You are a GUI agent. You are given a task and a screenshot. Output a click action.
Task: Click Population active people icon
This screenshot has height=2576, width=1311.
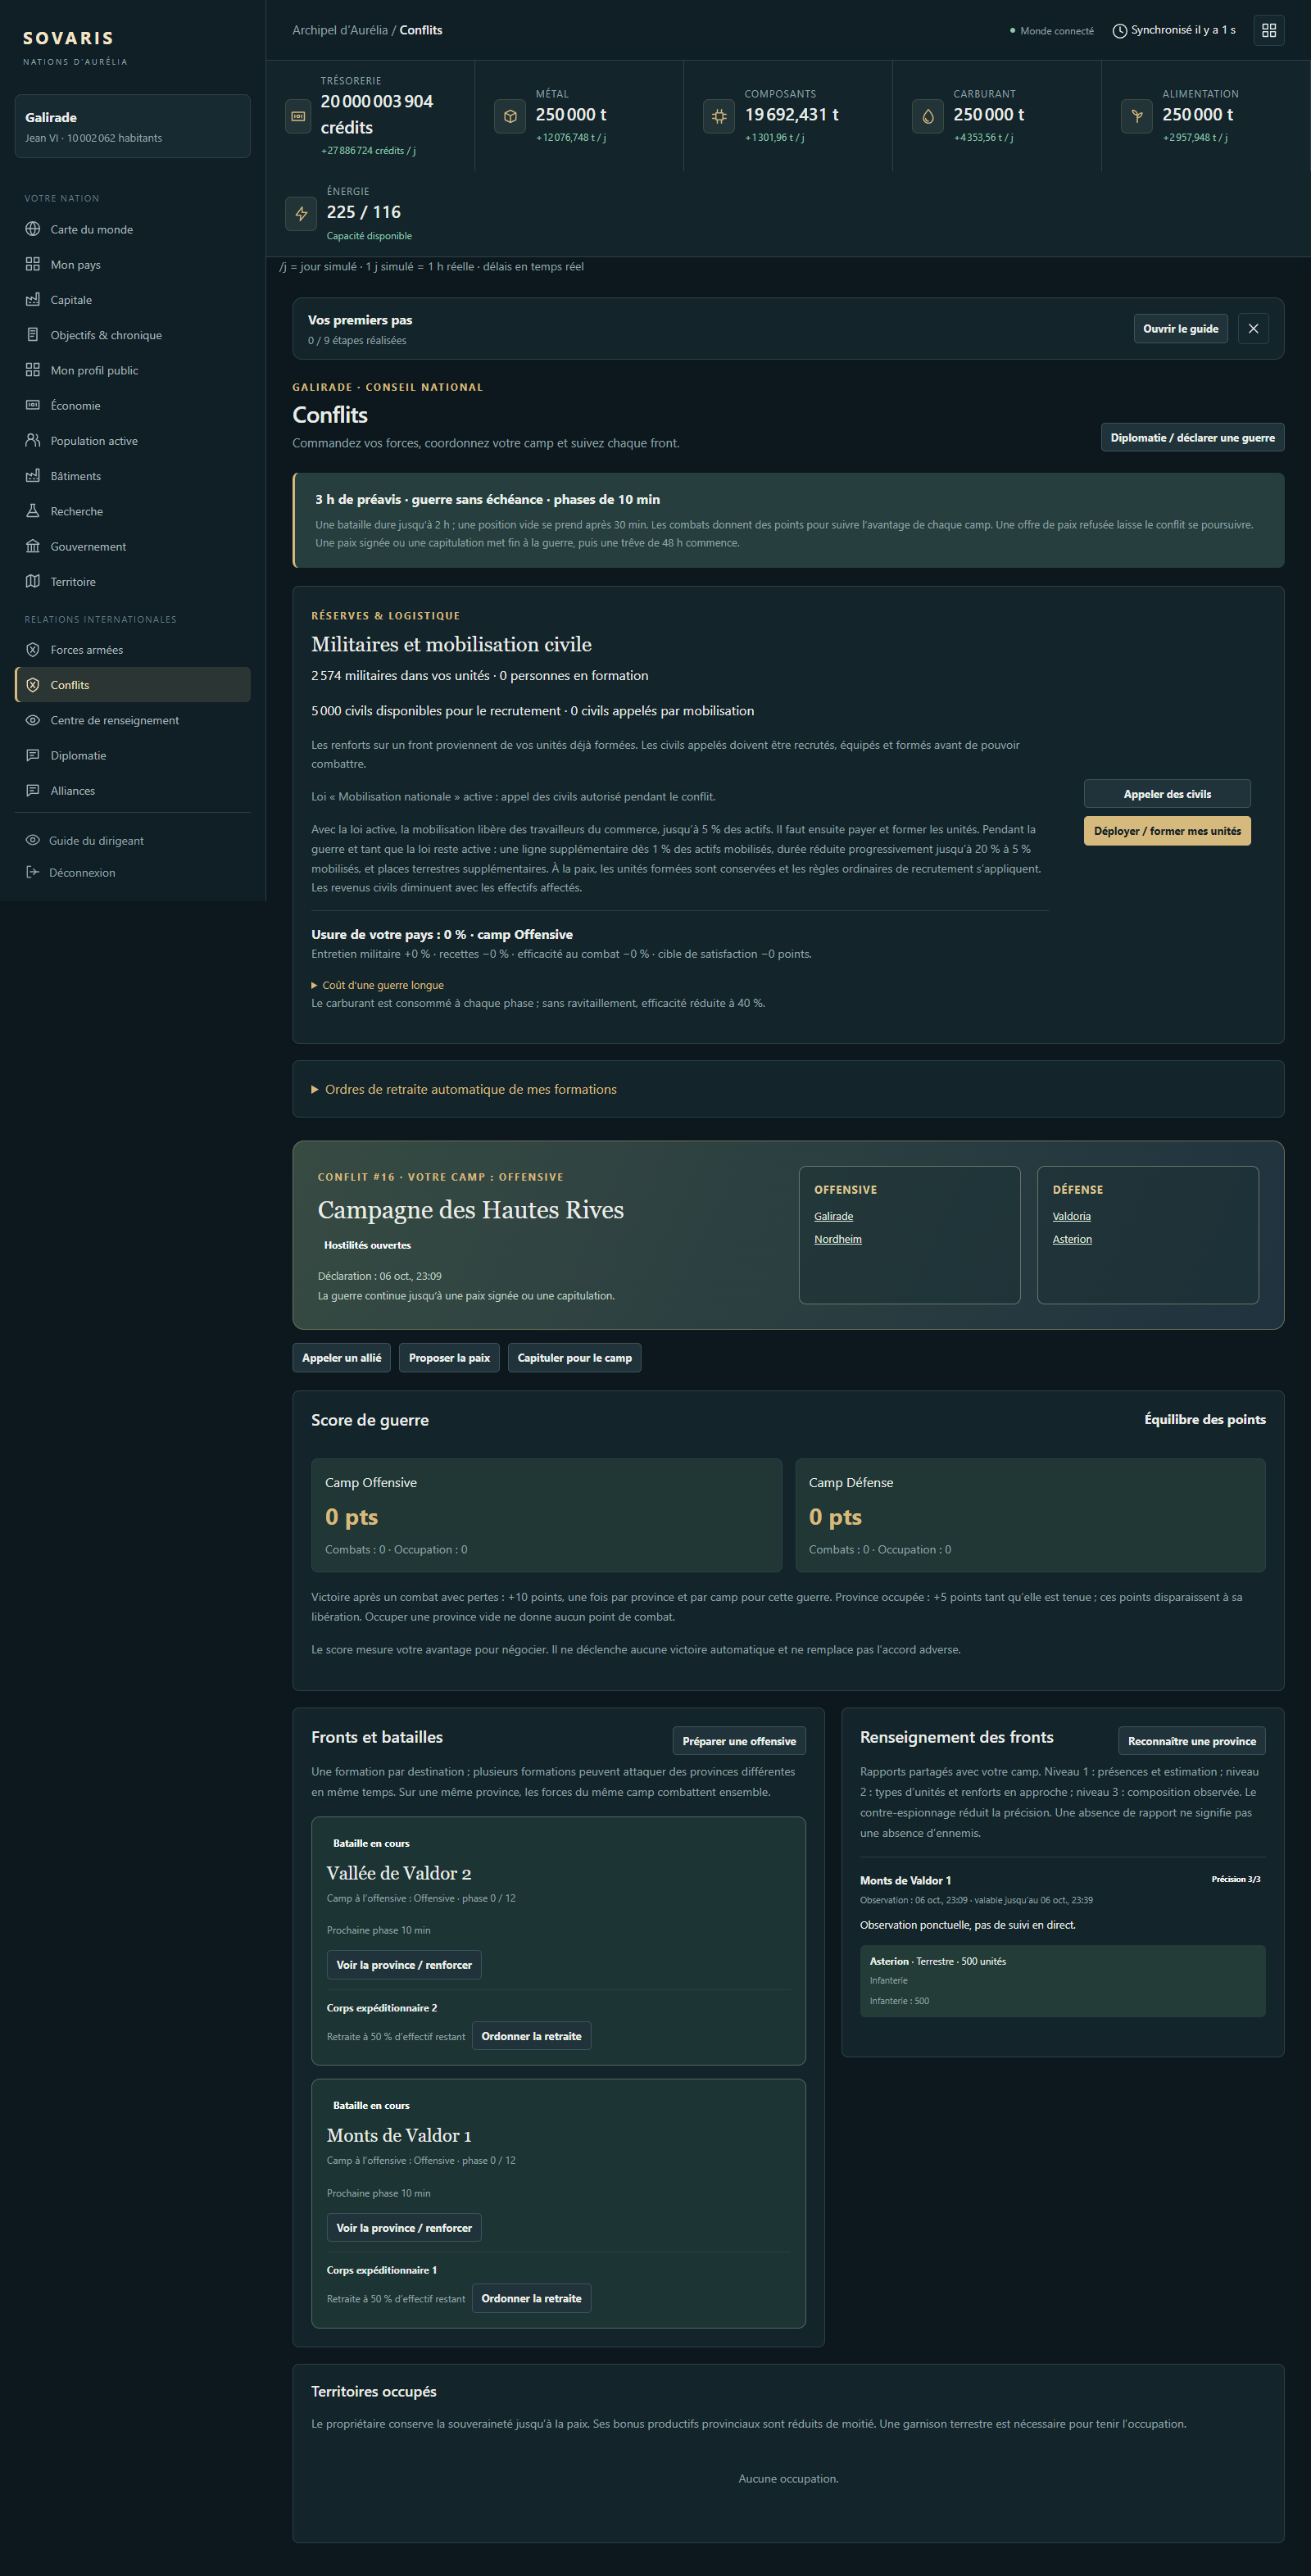(x=33, y=440)
